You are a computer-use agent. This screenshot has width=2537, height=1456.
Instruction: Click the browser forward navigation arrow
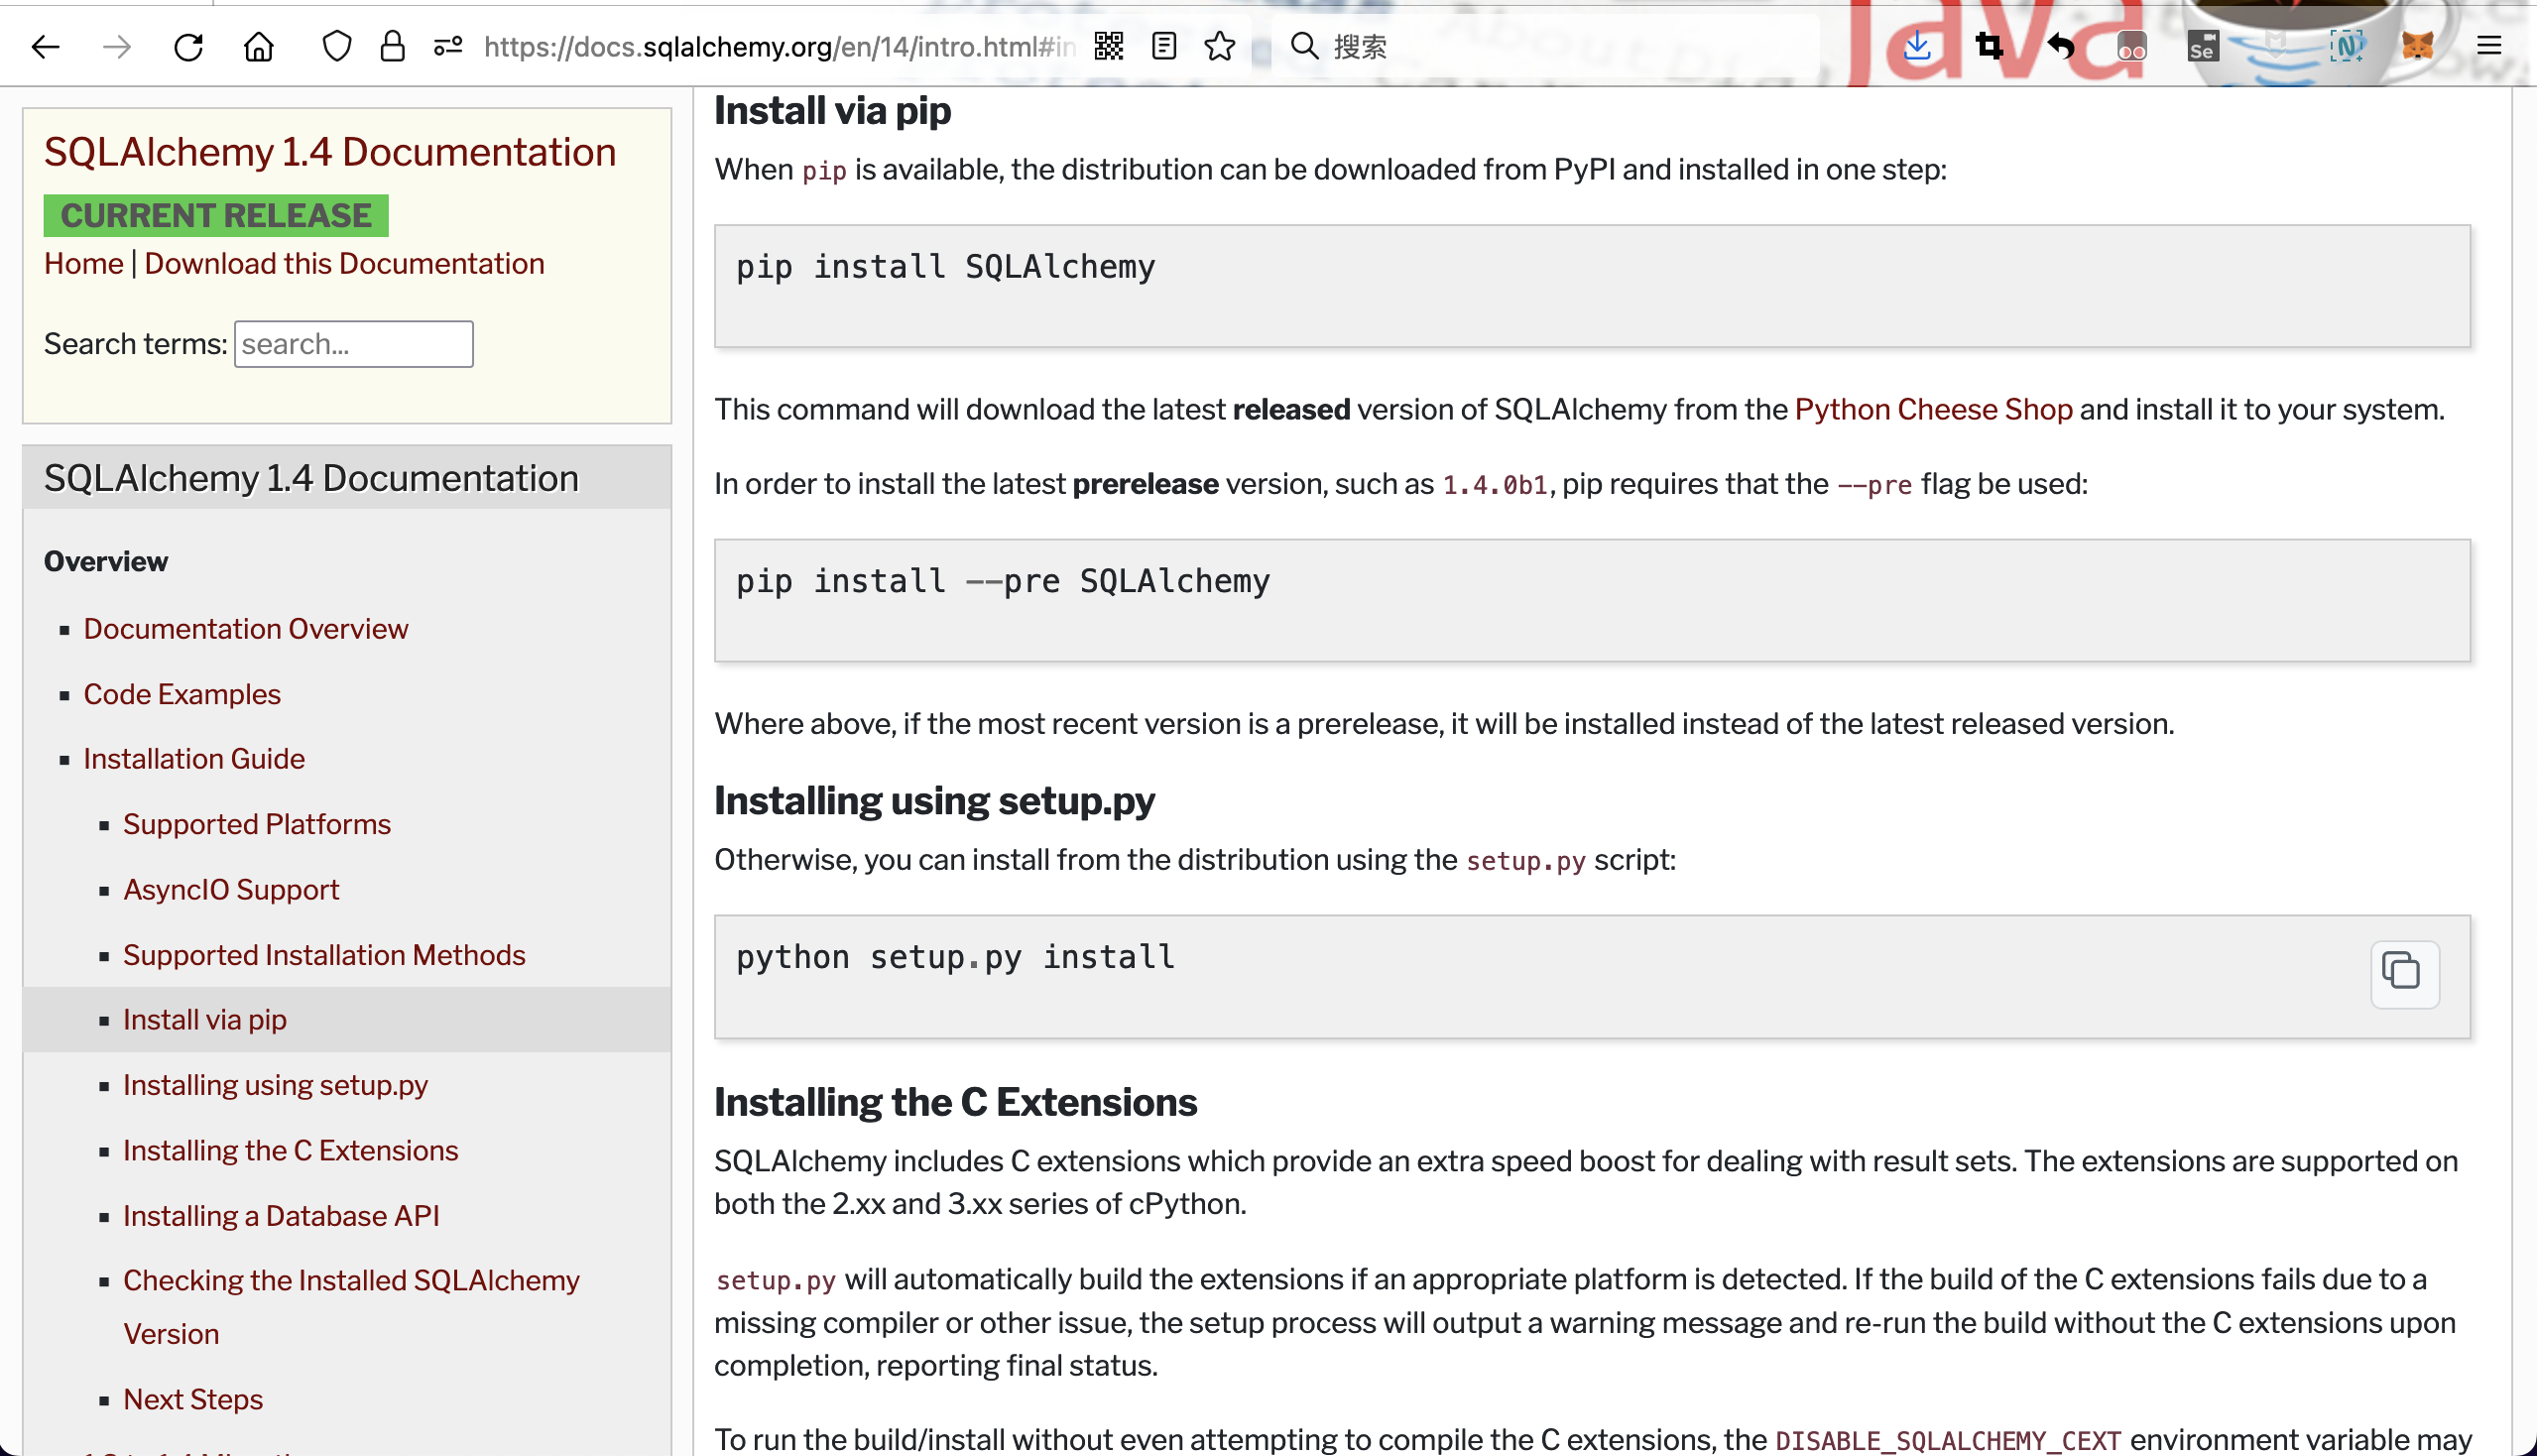115,47
